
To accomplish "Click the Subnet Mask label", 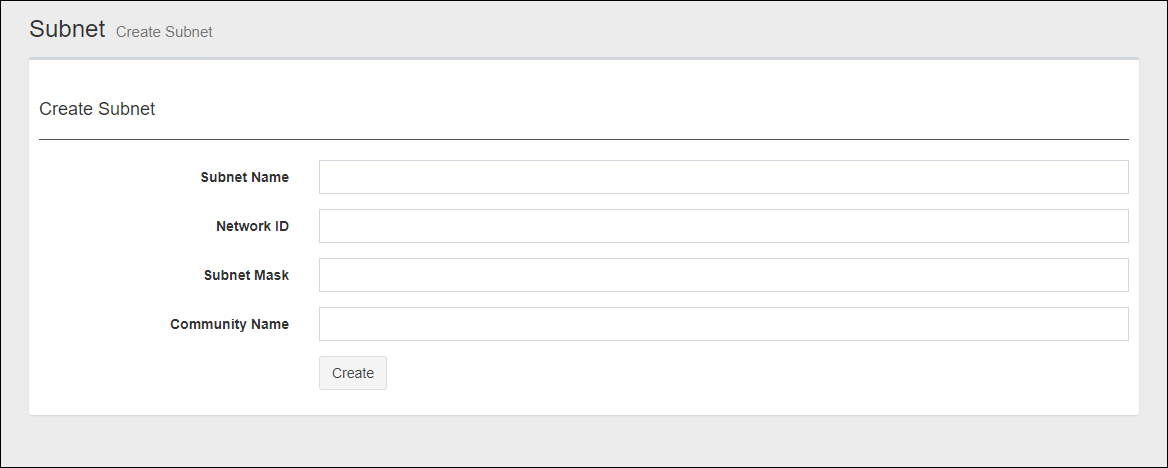I will coord(246,275).
